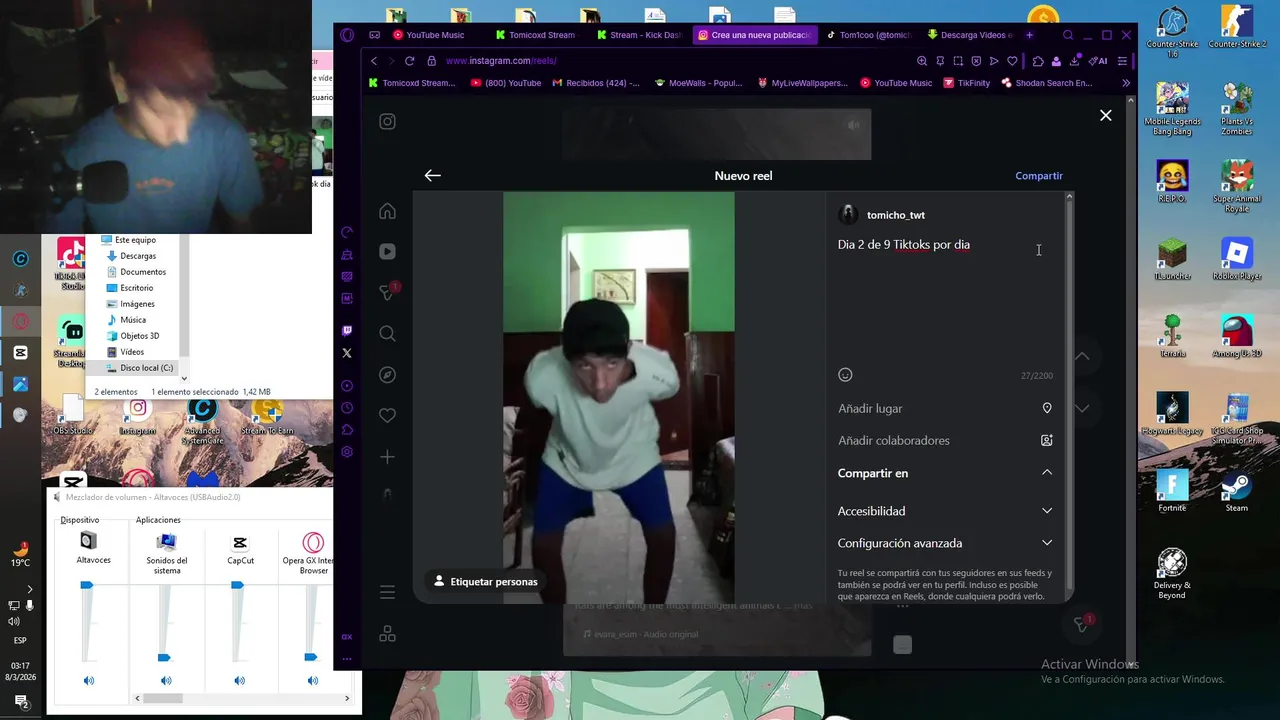Viewport: 1280px width, 720px height.
Task: Open a new browser tab with plus
Action: pos(1029,35)
